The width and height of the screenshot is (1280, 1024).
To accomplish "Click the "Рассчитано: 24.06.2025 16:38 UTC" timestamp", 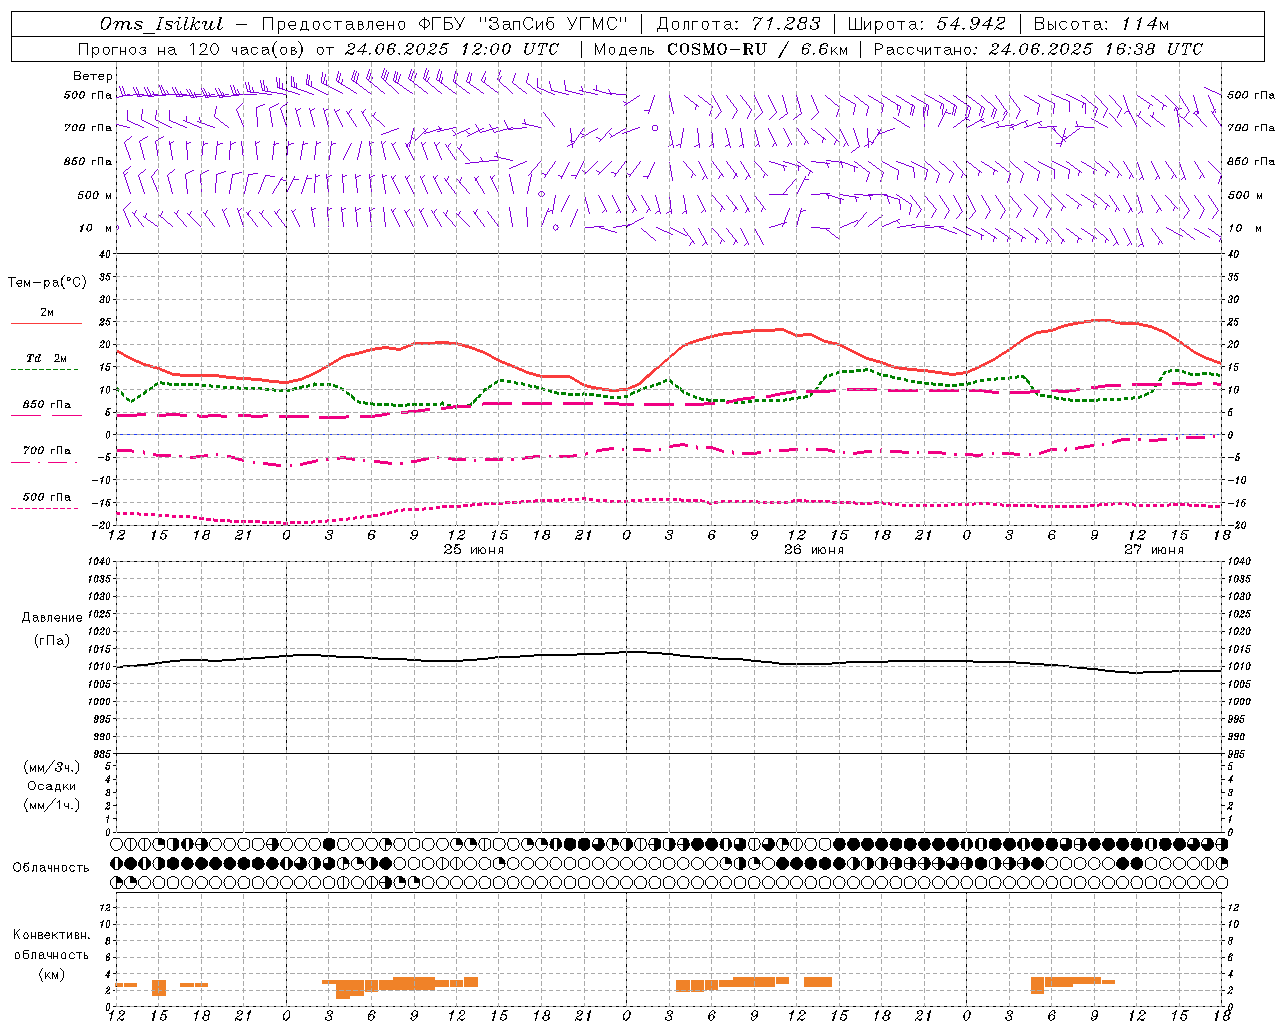I will [1038, 49].
